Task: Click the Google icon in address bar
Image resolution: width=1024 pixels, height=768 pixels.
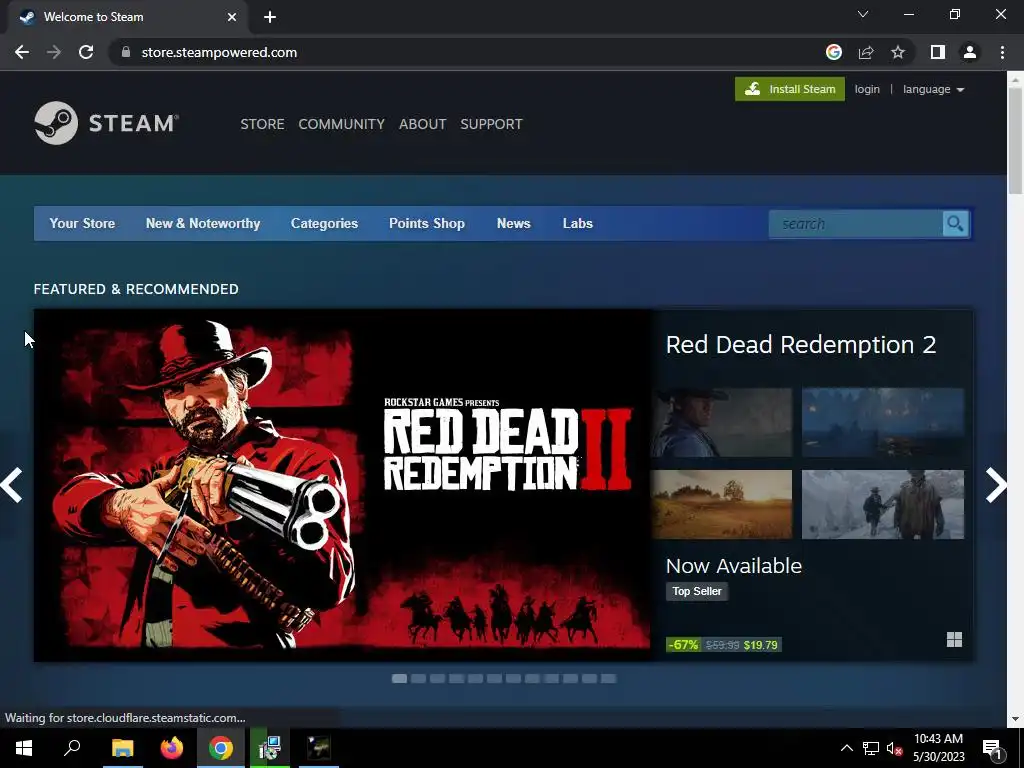Action: pyautogui.click(x=833, y=52)
